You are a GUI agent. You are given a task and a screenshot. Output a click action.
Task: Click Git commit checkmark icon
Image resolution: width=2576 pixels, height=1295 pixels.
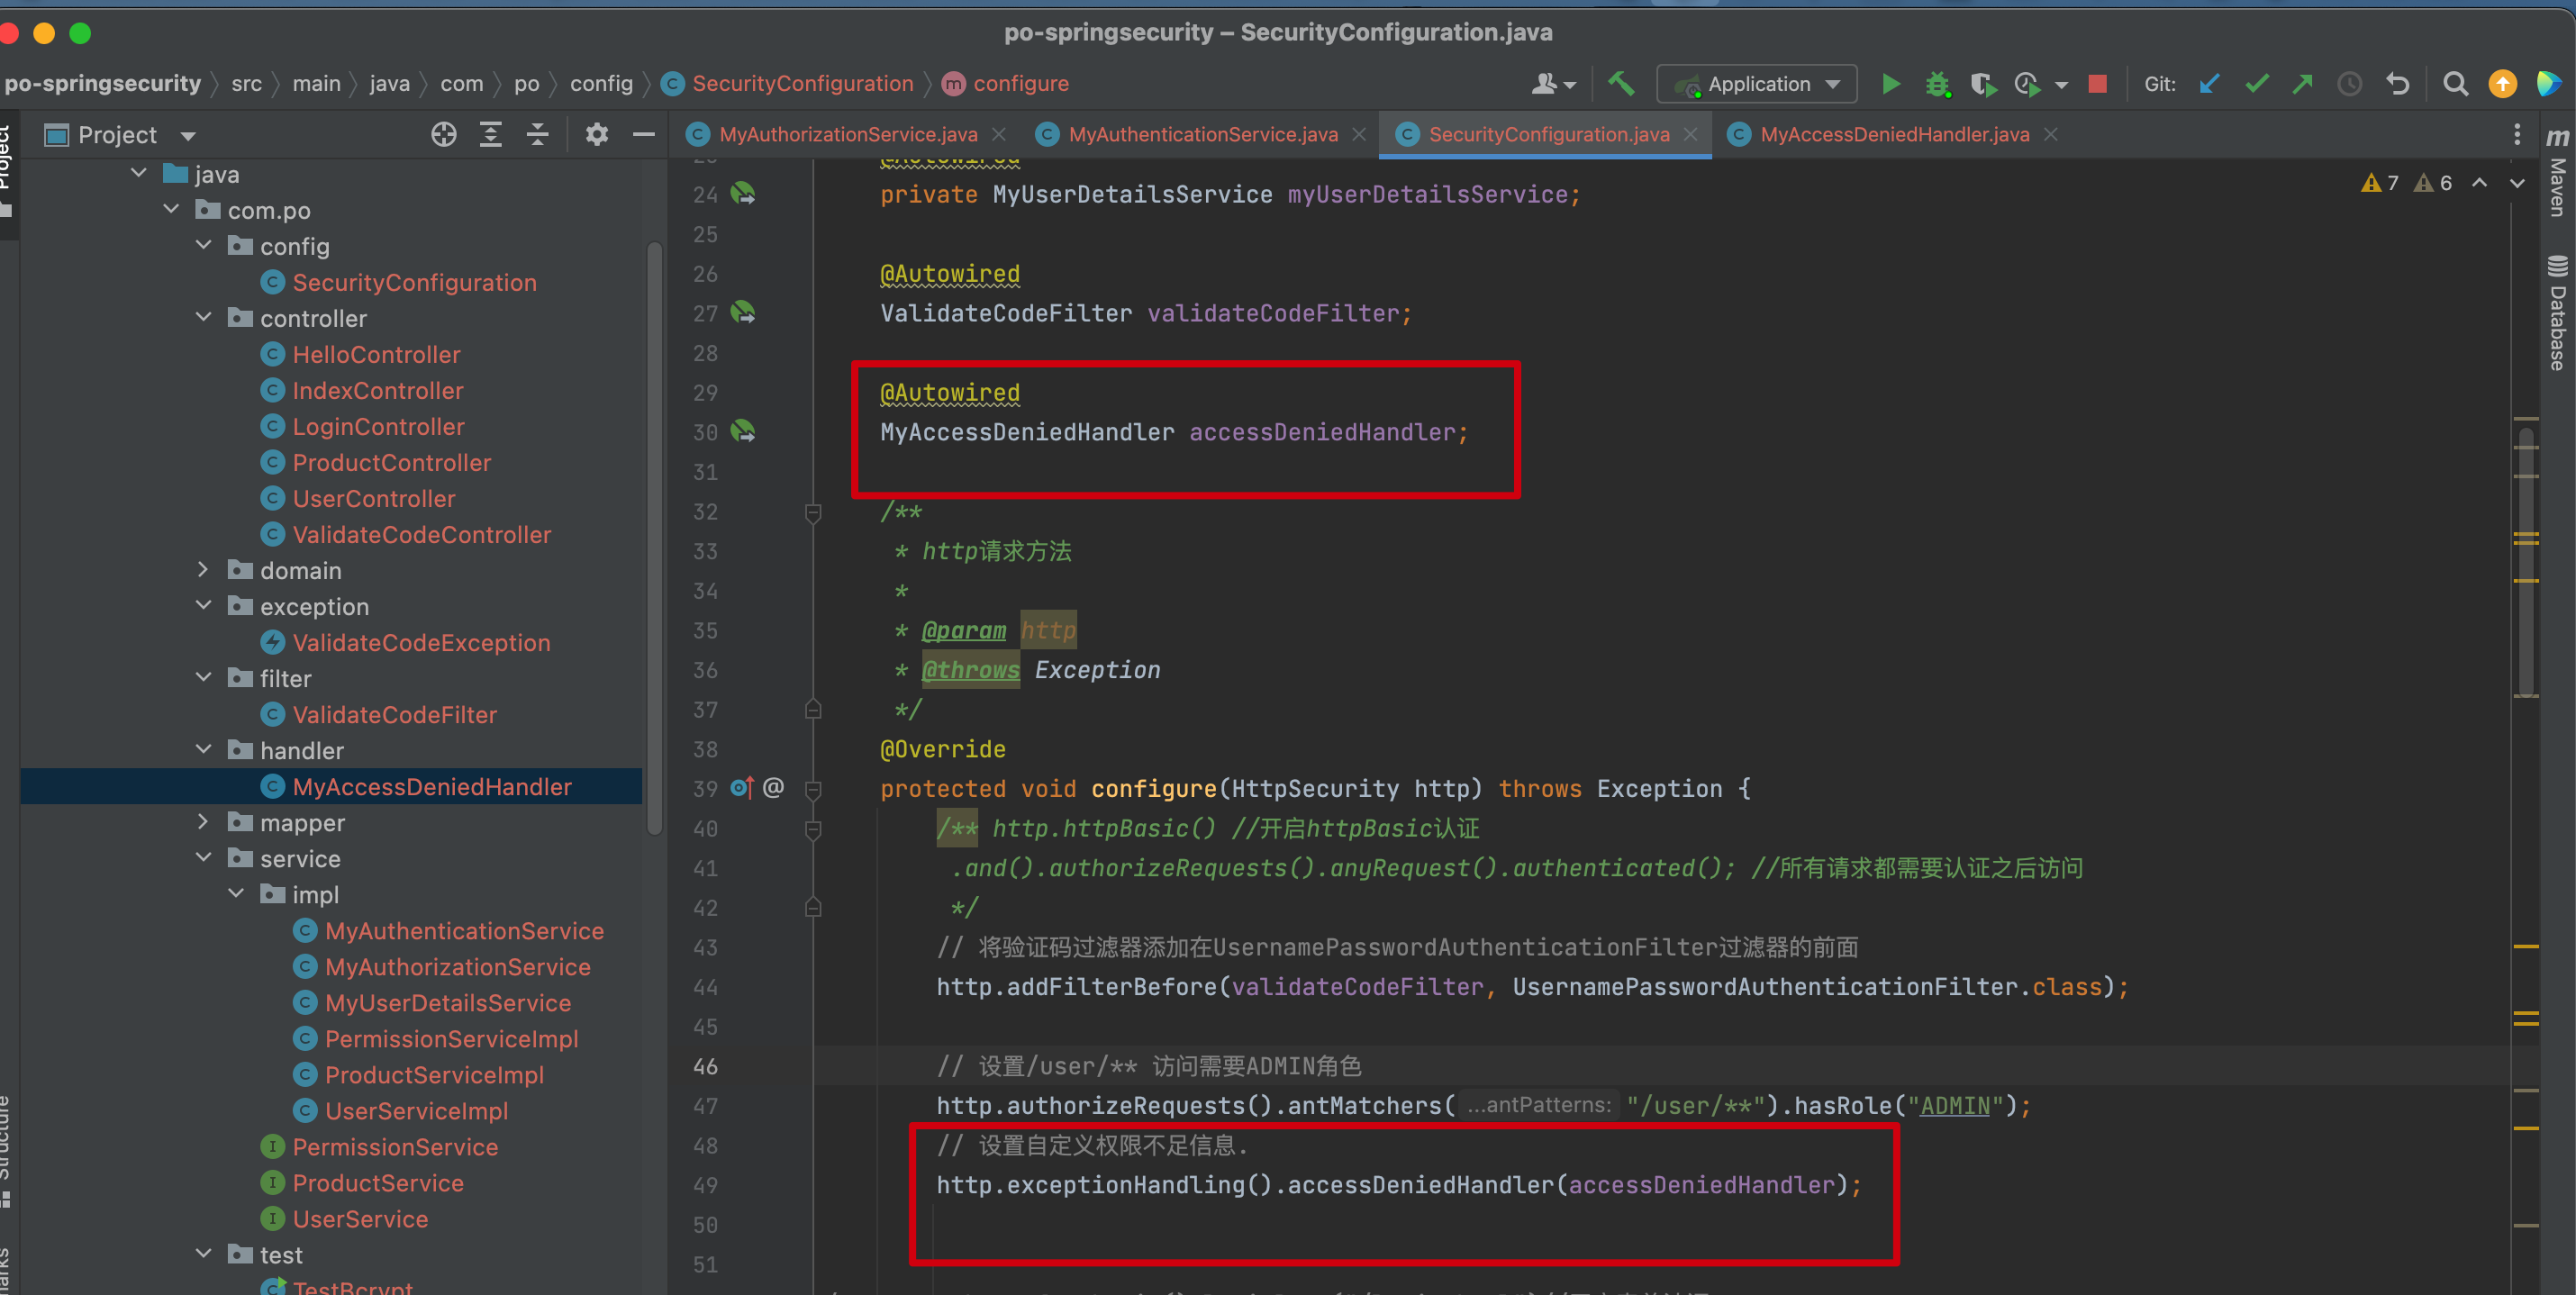point(2256,84)
